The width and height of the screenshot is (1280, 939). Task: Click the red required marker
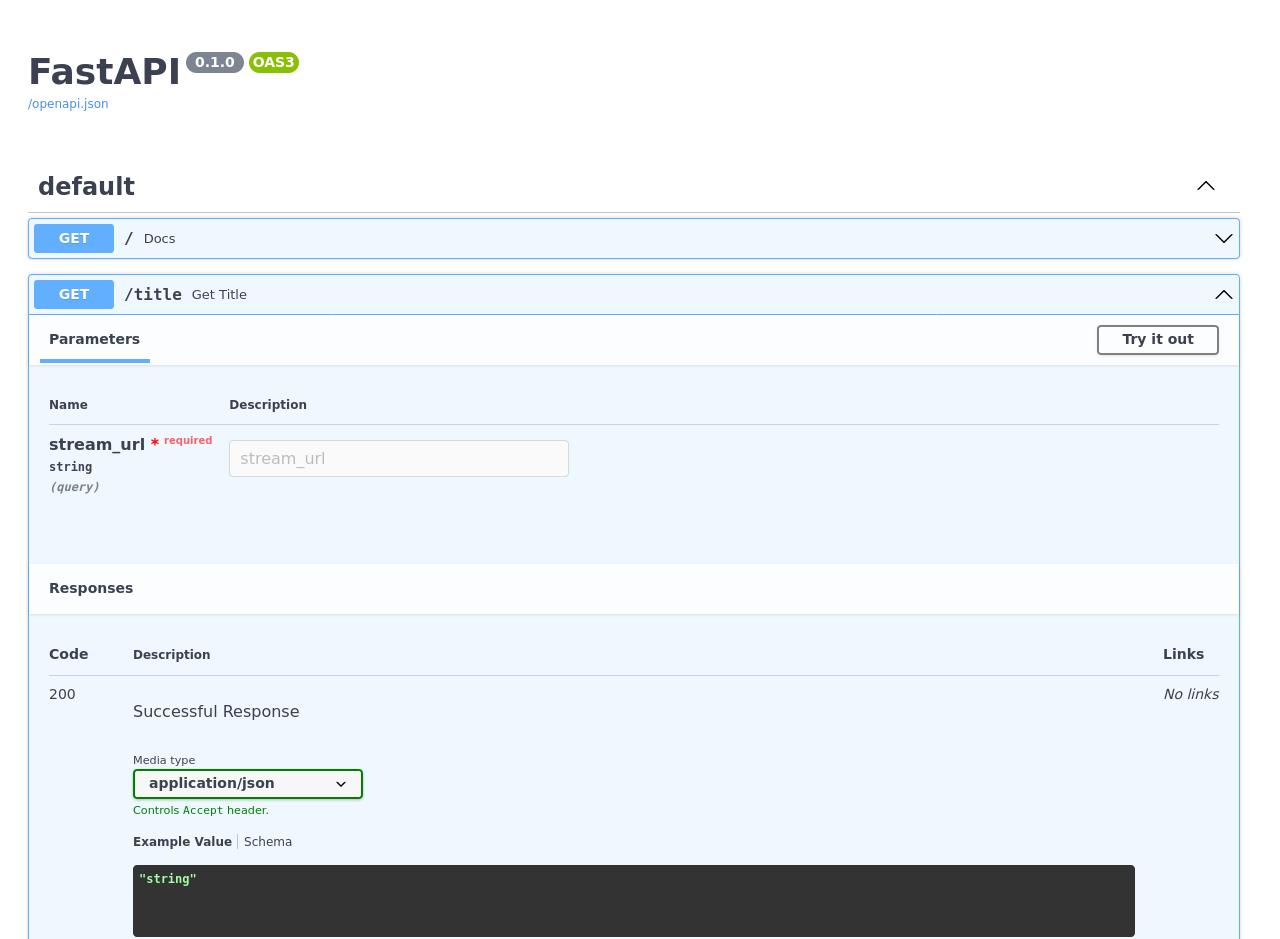click(x=182, y=441)
